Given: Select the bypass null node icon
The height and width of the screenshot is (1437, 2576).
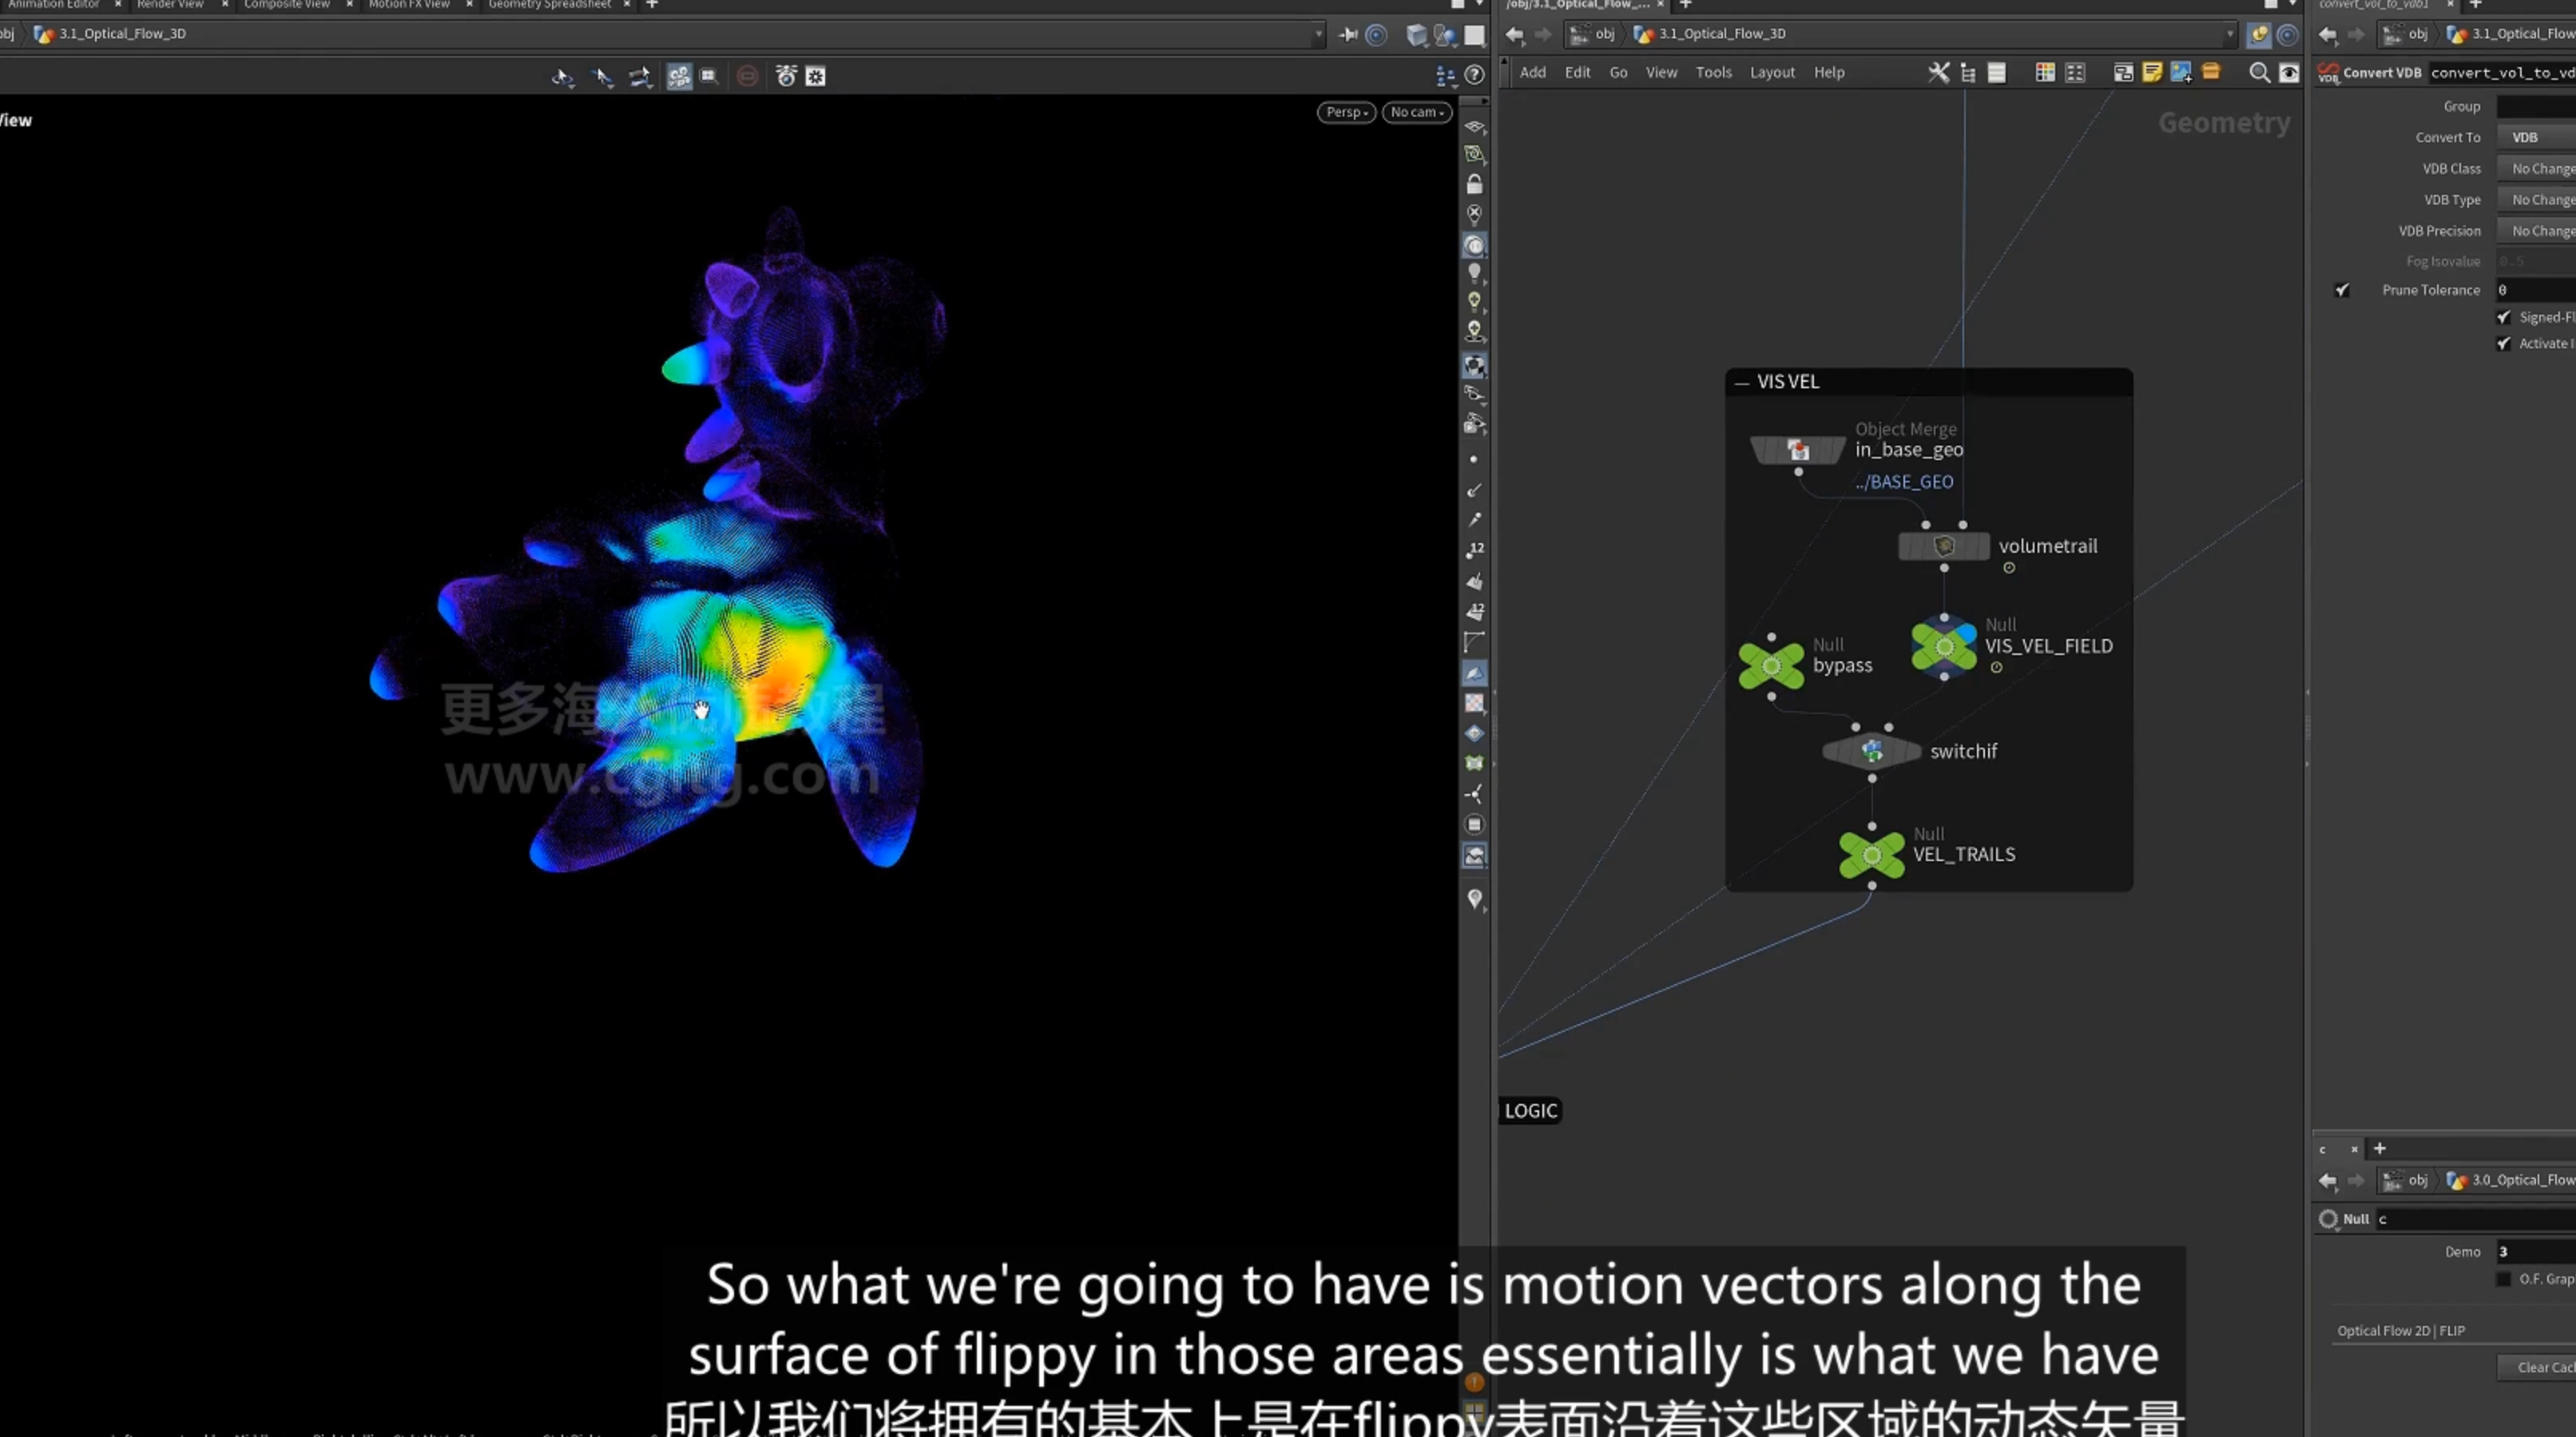Looking at the screenshot, I should pos(1771,666).
